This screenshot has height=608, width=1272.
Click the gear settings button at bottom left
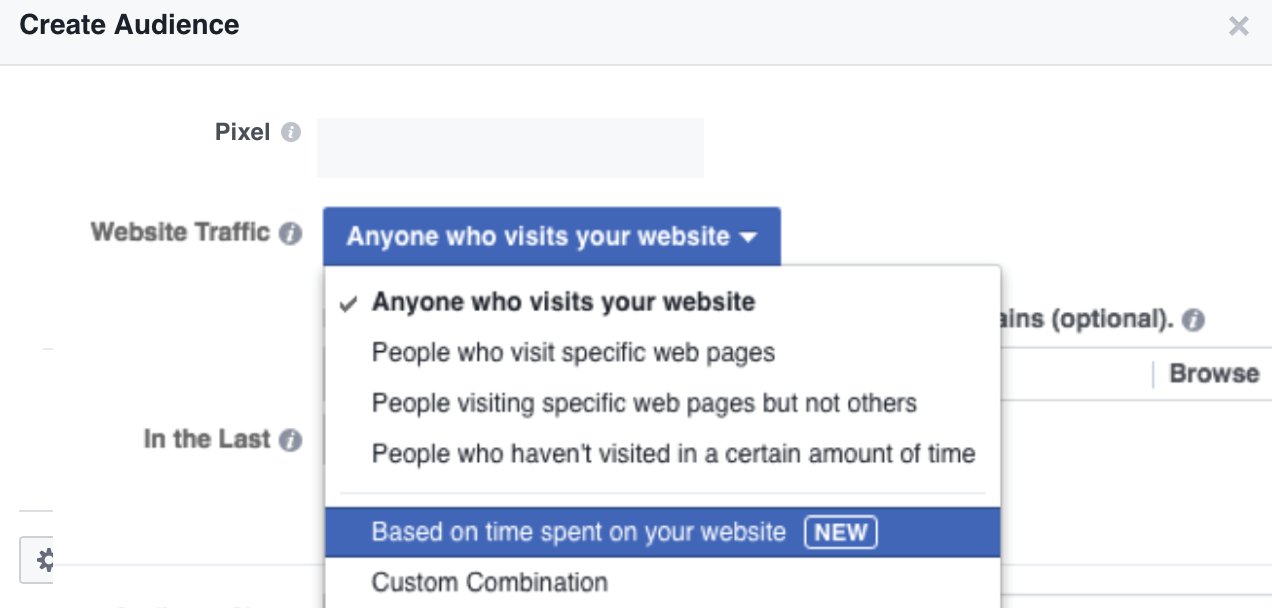point(40,559)
